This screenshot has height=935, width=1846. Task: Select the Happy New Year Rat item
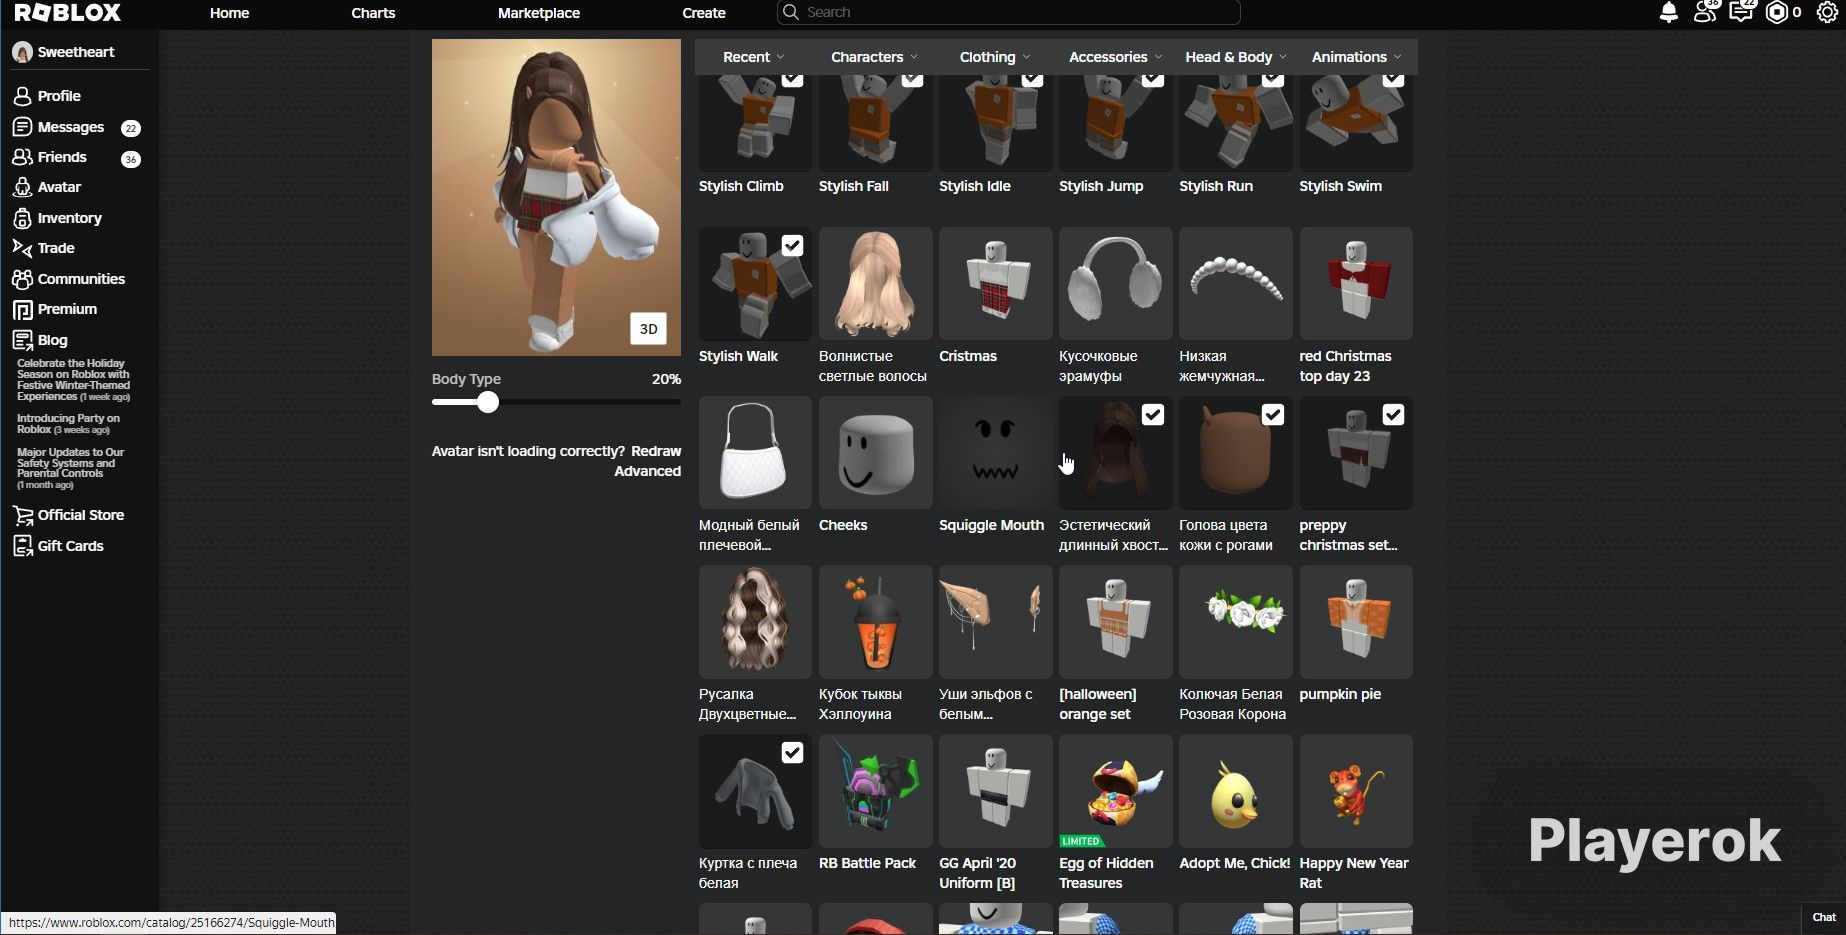[1355, 791]
